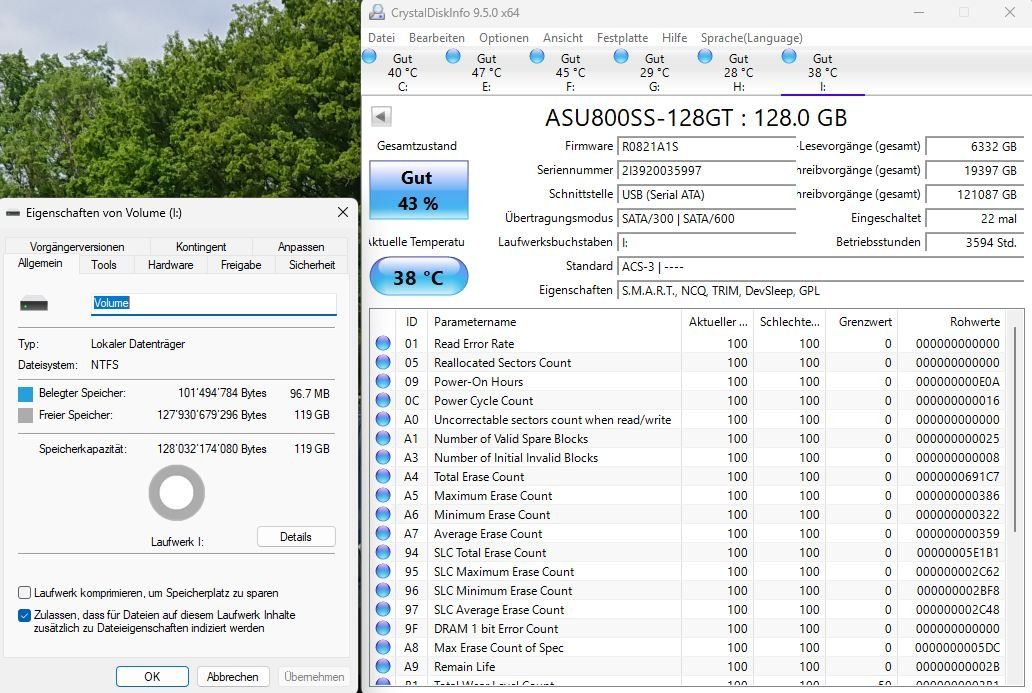The image size is (1032, 693).
Task: Click status orb of Number of Valid Spare Blocks row
Action: click(x=383, y=438)
